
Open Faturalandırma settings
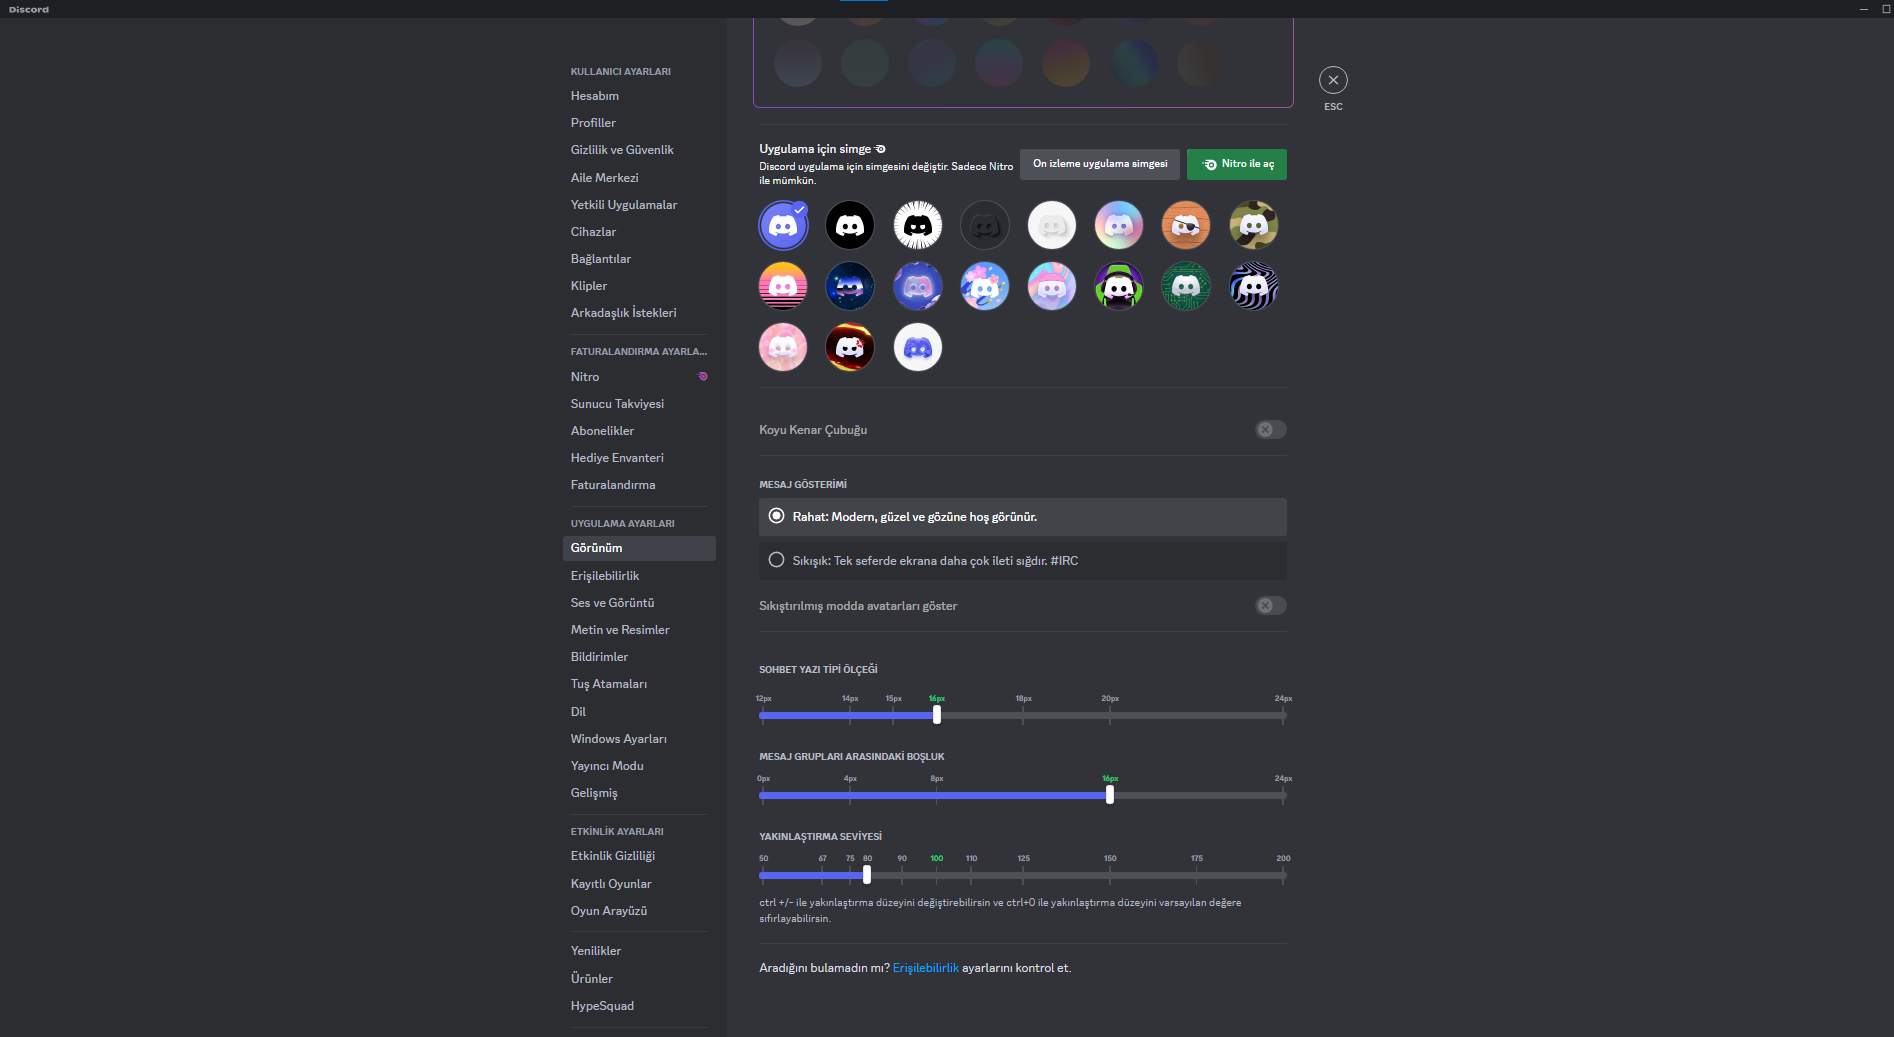click(639, 485)
